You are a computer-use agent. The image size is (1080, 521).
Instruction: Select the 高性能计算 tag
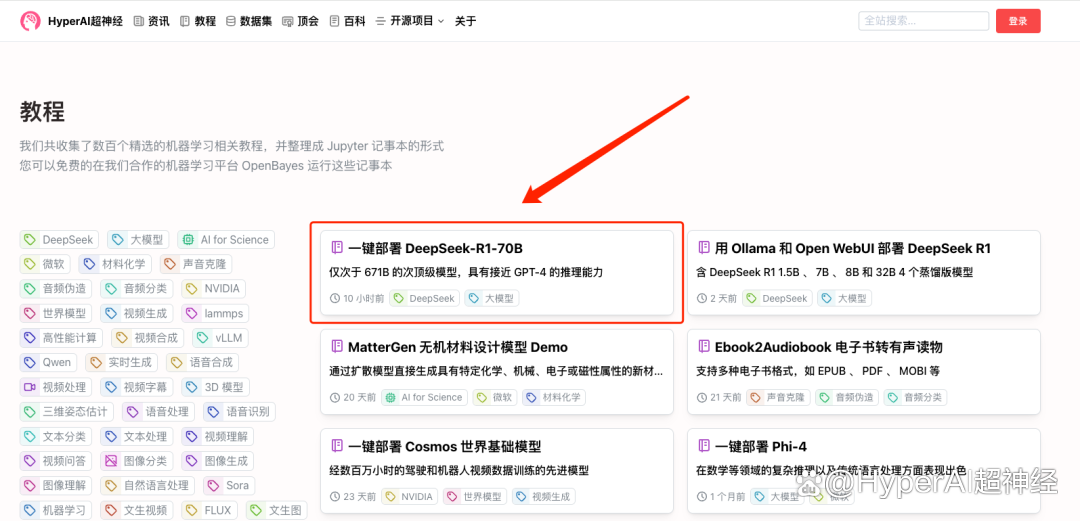62,338
